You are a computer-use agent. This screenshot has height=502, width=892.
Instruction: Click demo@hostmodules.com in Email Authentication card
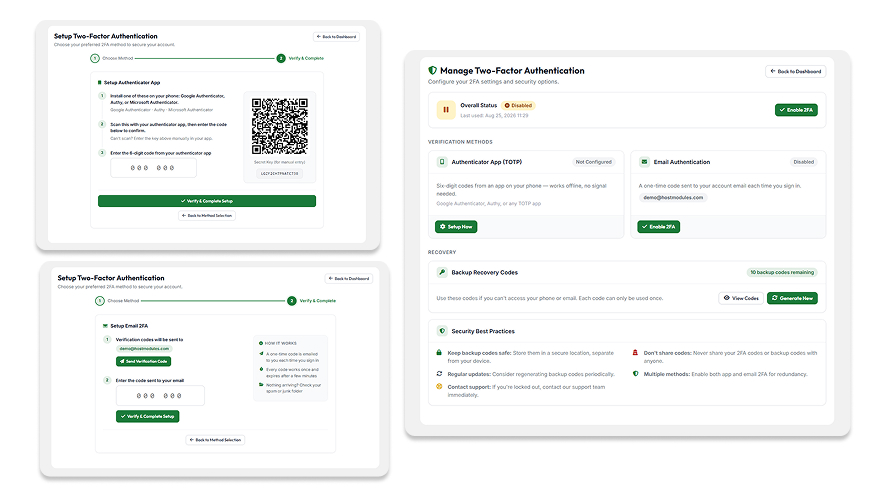coord(673,197)
